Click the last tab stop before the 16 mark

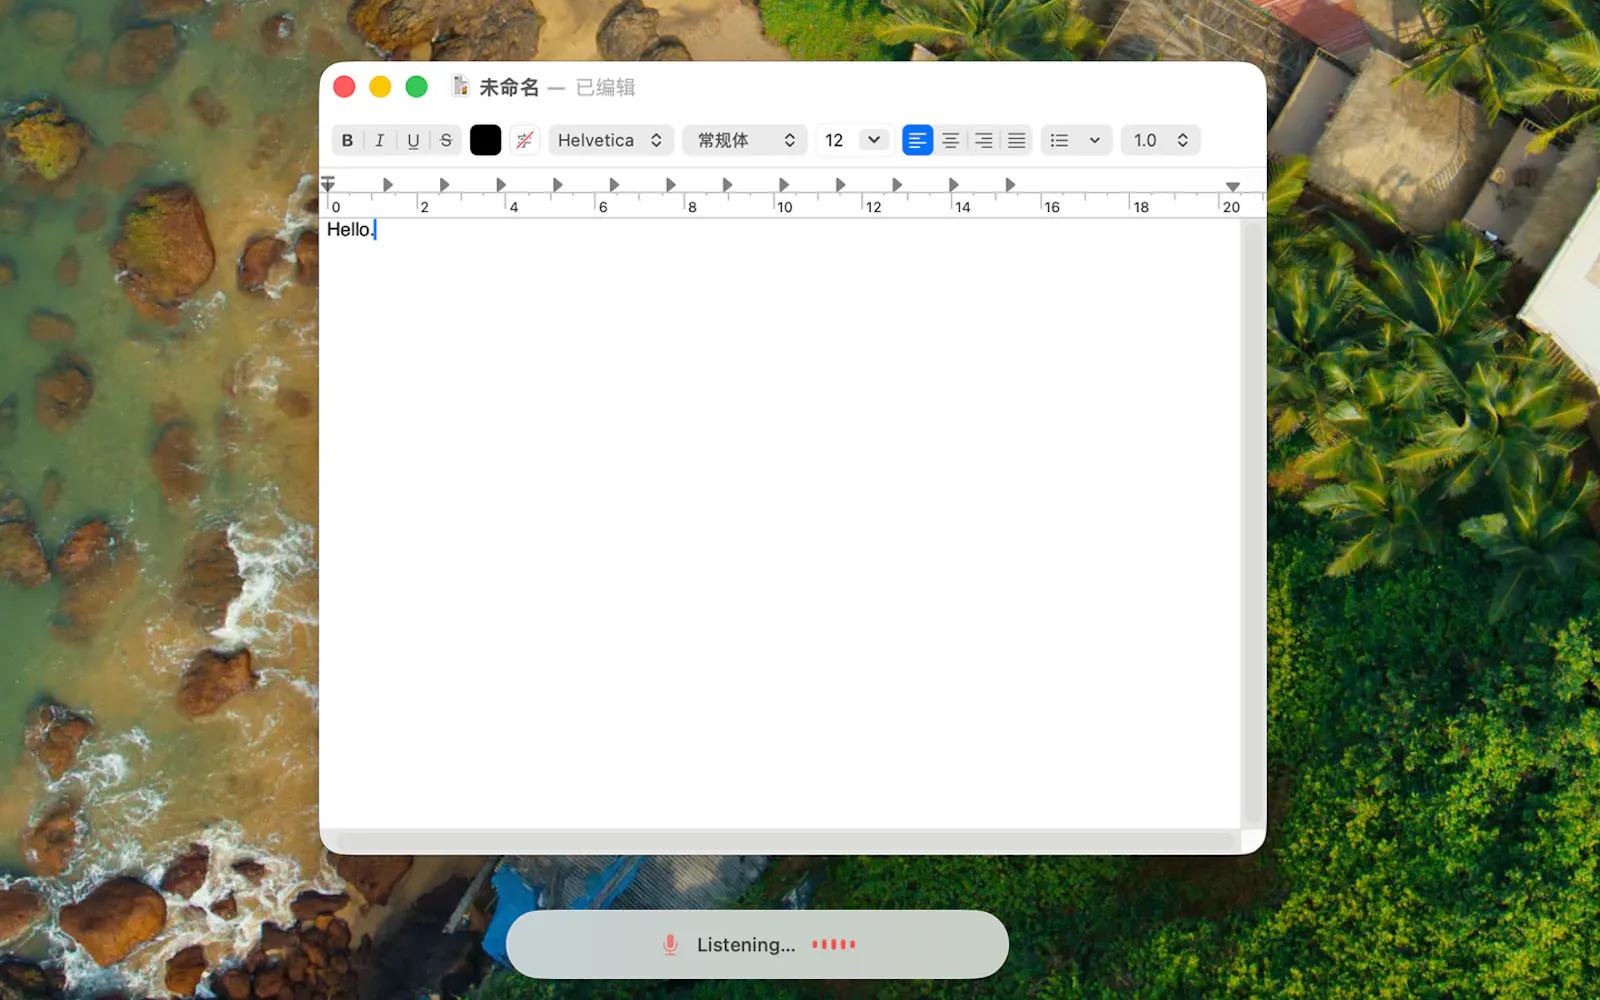coord(1011,185)
